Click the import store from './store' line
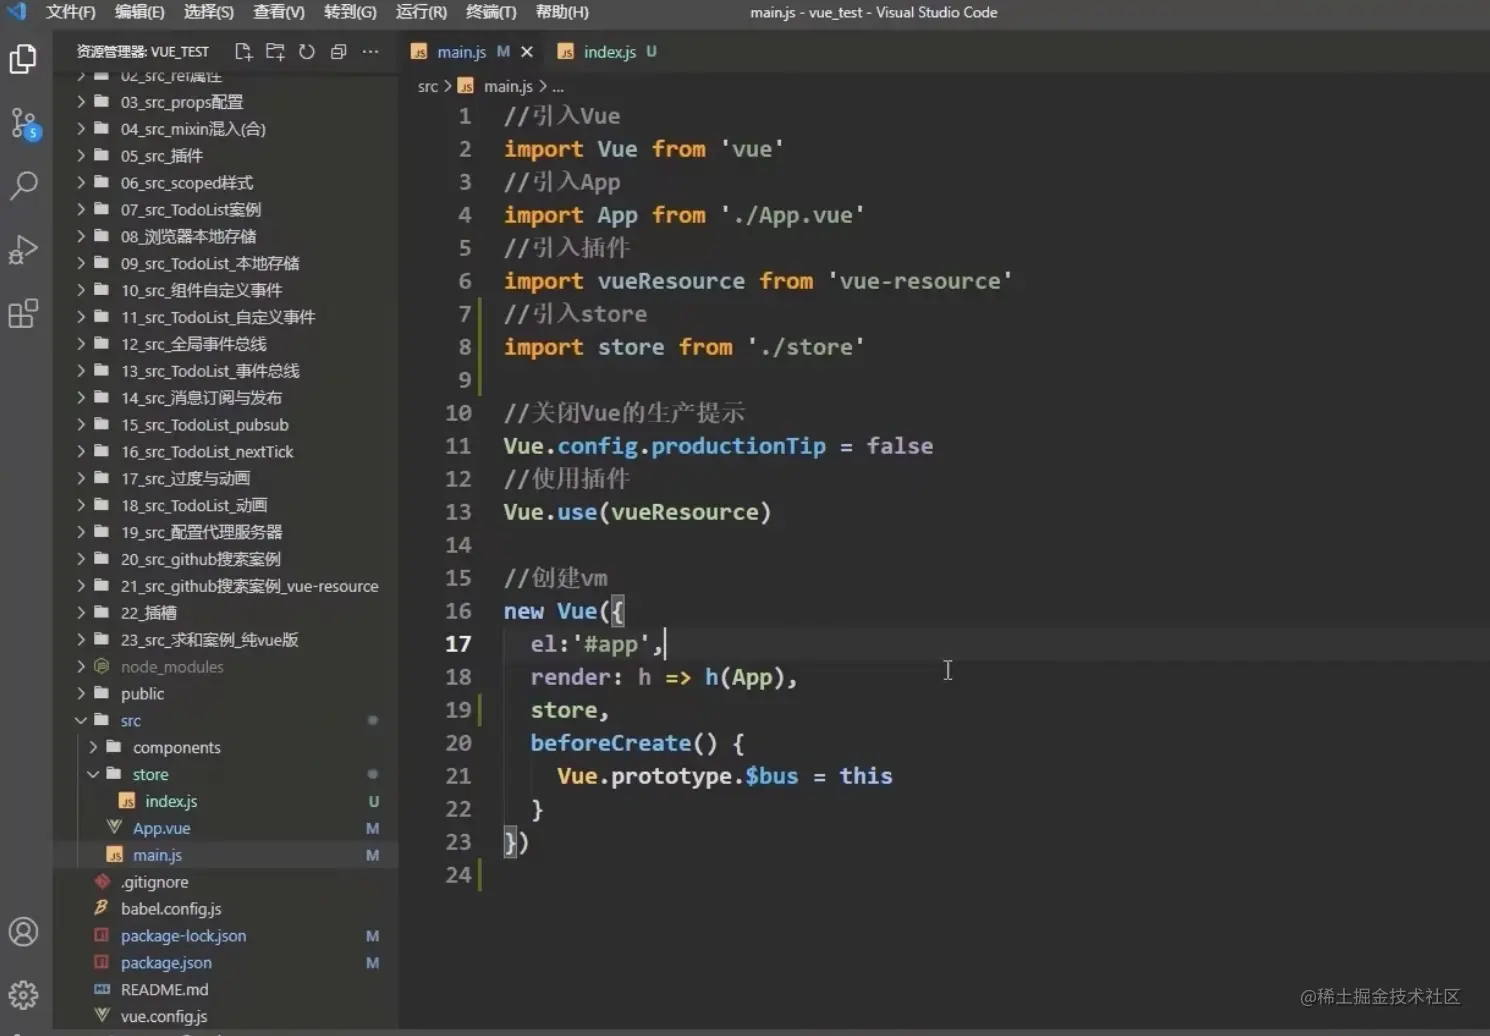This screenshot has height=1036, width=1490. pyautogui.click(x=684, y=347)
